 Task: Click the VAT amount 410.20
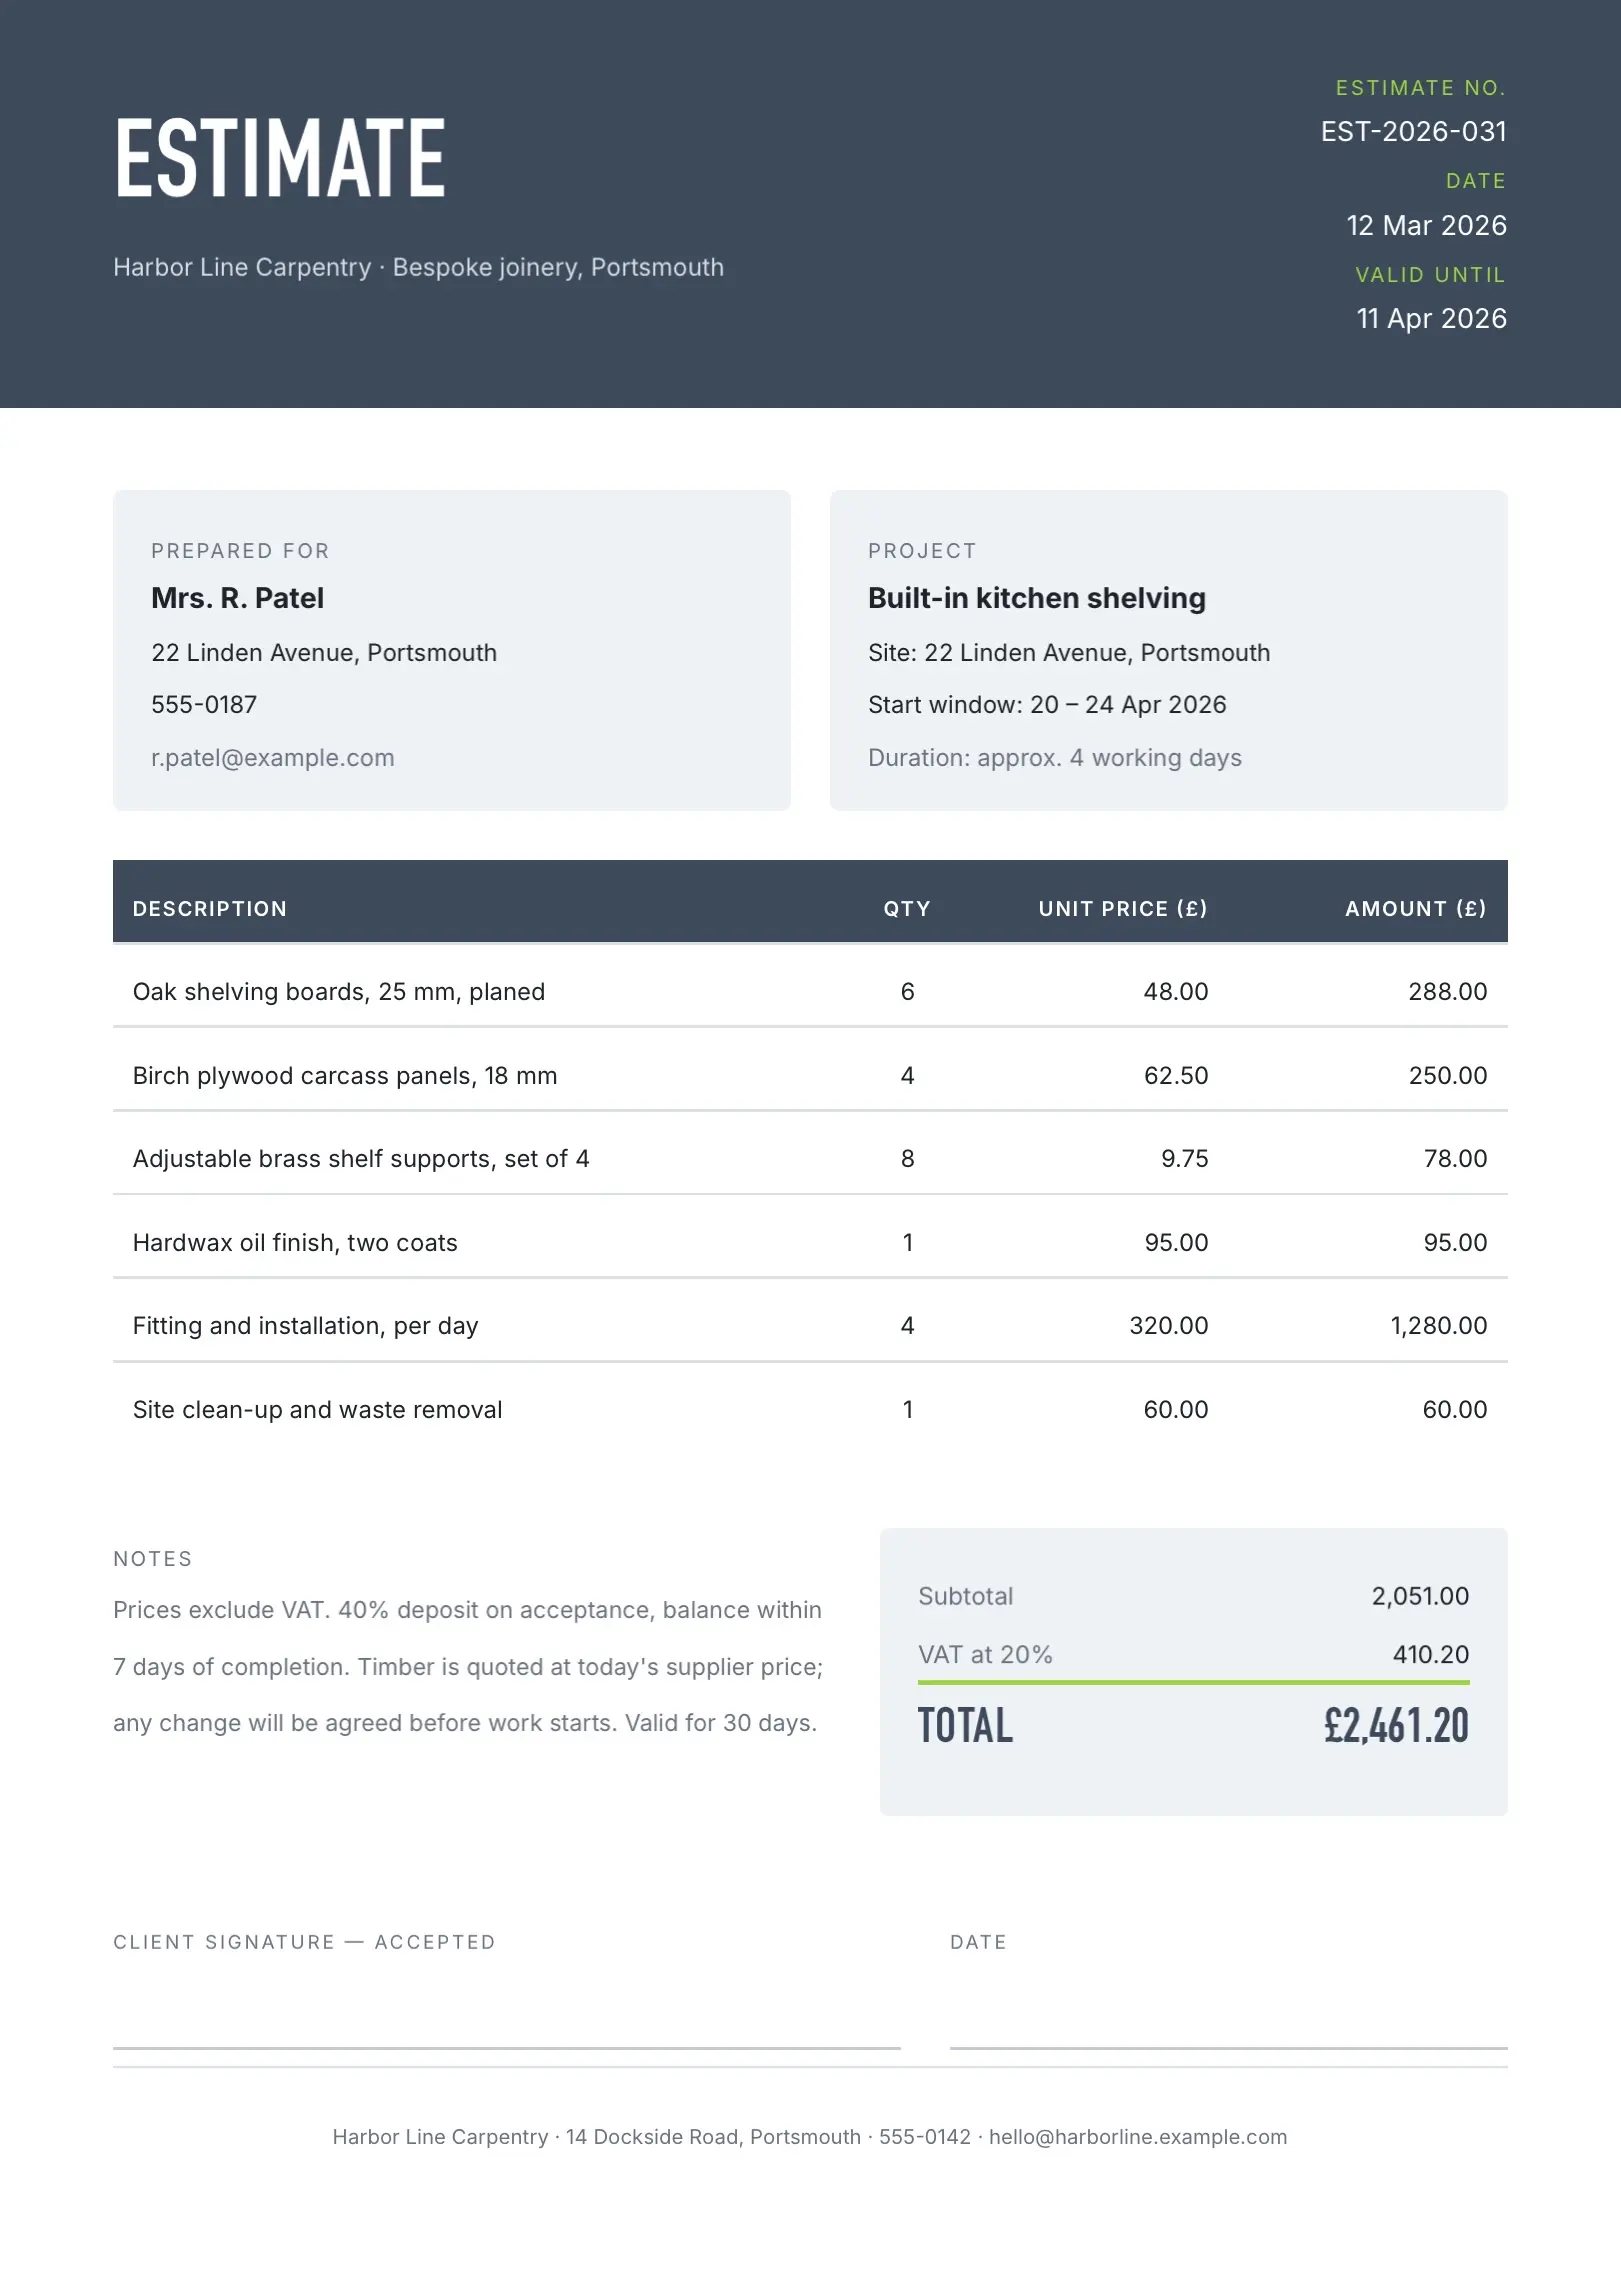1431,1655
